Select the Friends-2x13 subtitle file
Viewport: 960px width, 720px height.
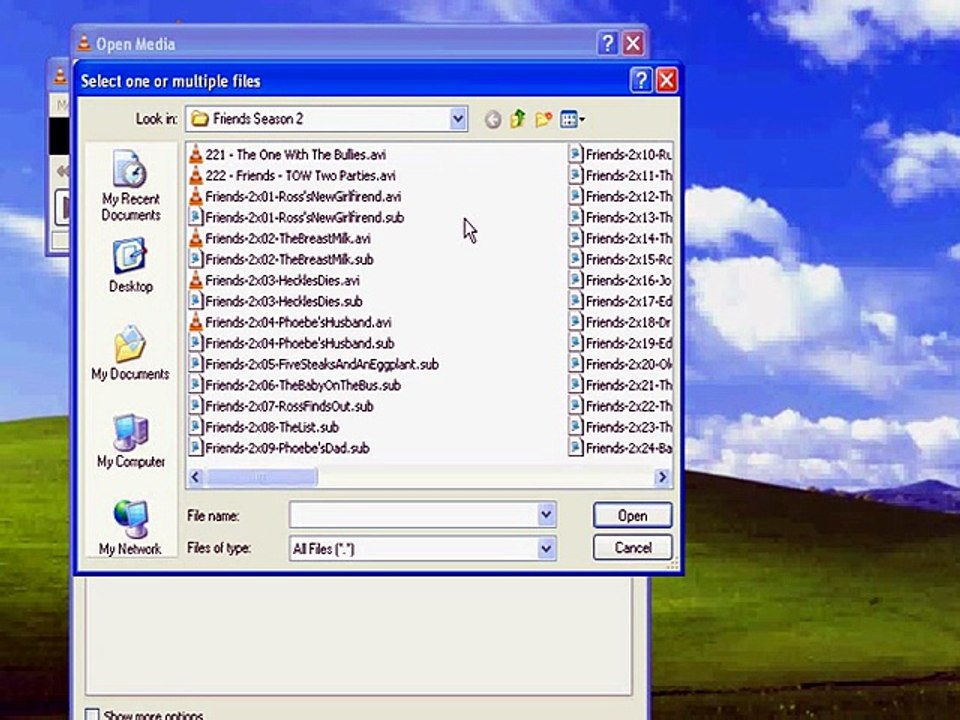tap(620, 217)
